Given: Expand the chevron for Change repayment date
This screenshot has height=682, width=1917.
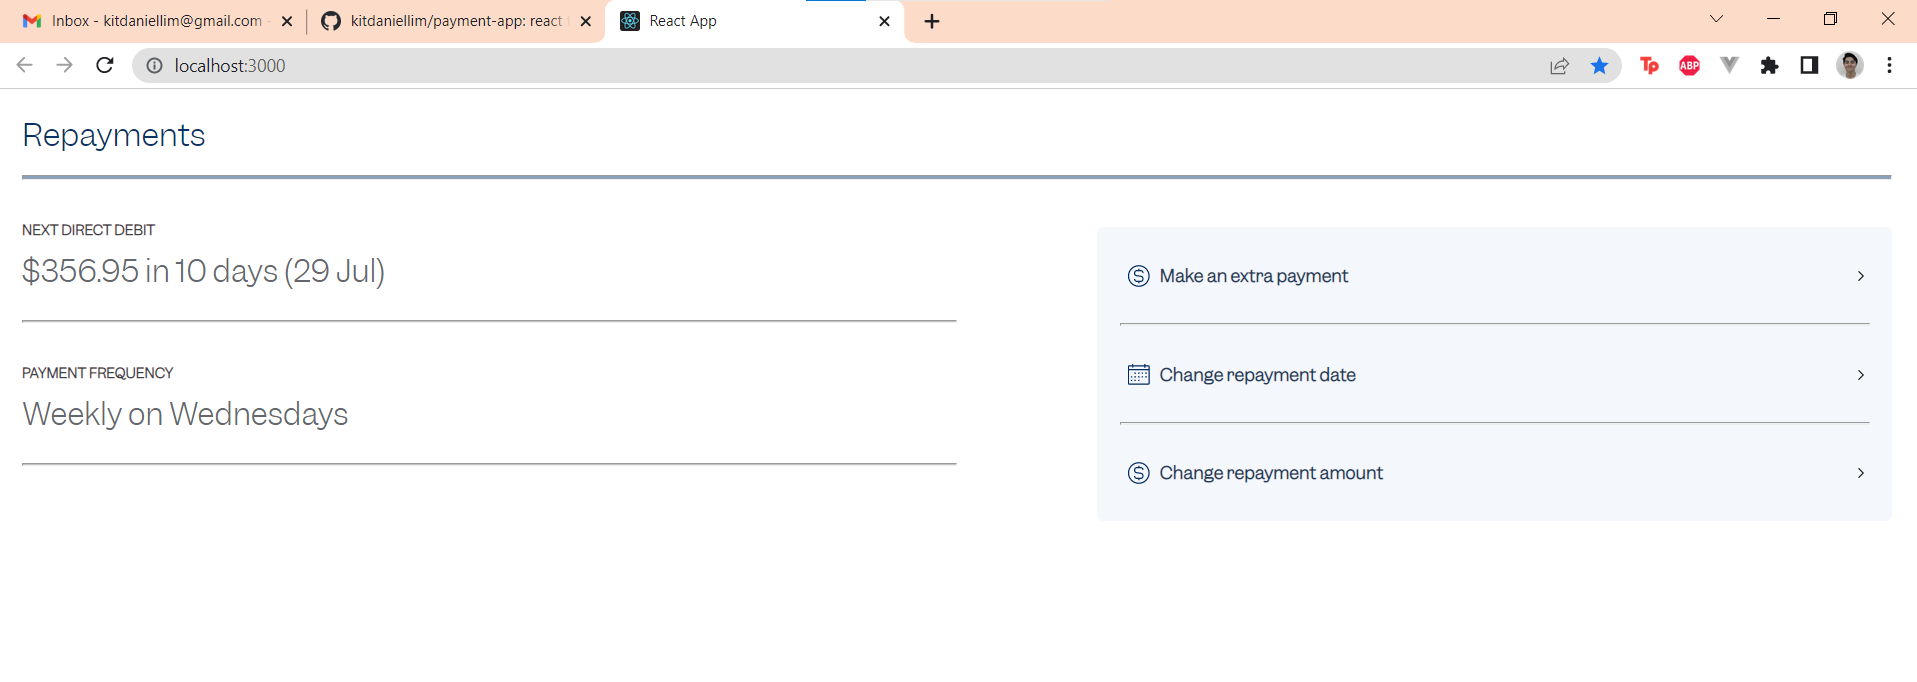Looking at the screenshot, I should pos(1860,375).
